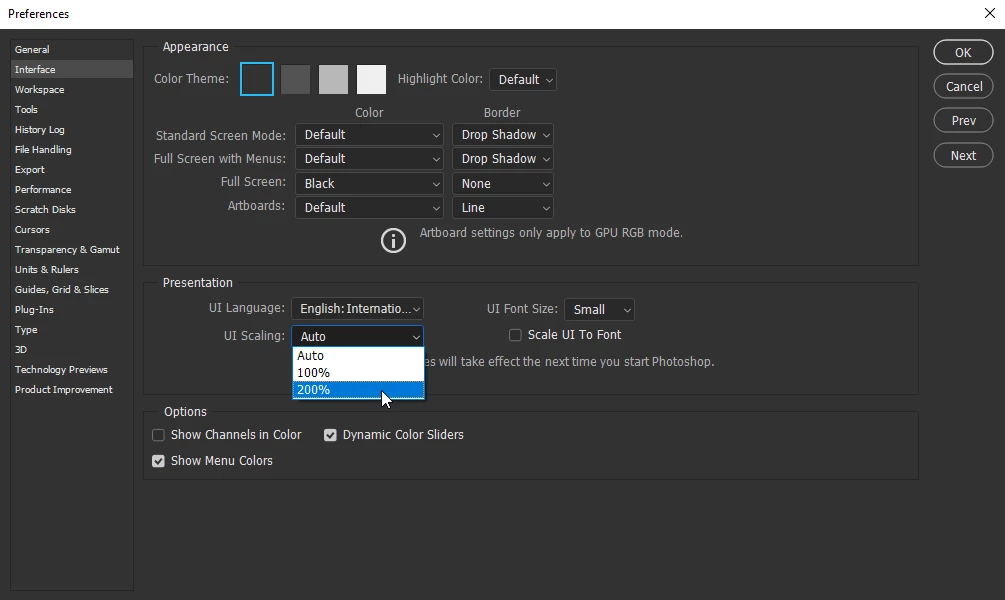This screenshot has width=1005, height=600.
Task: Open Artboards color dropdown
Action: pyautogui.click(x=369, y=208)
